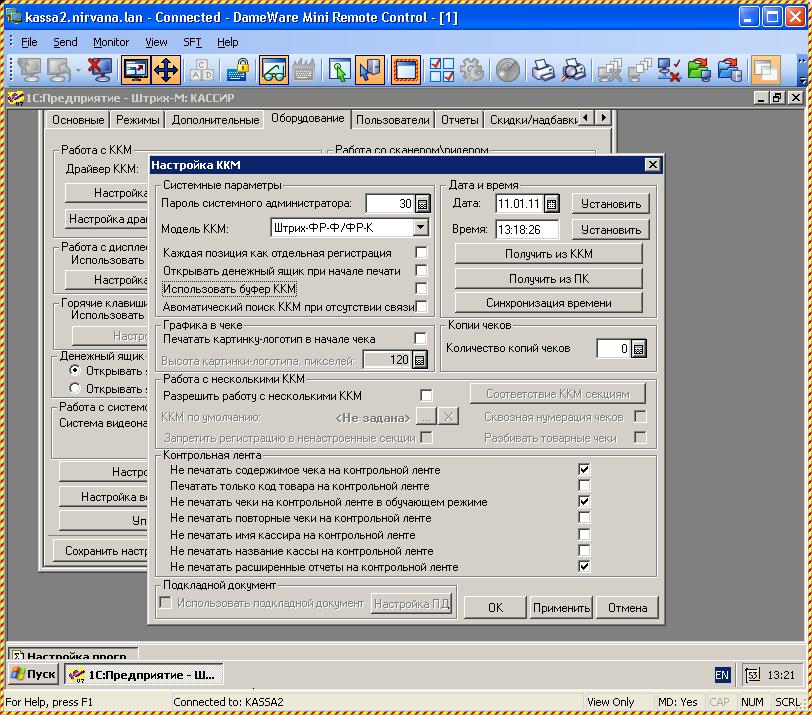Toggle the orange dashed border window icon
Screen dimensions: 812x715
coord(405,70)
